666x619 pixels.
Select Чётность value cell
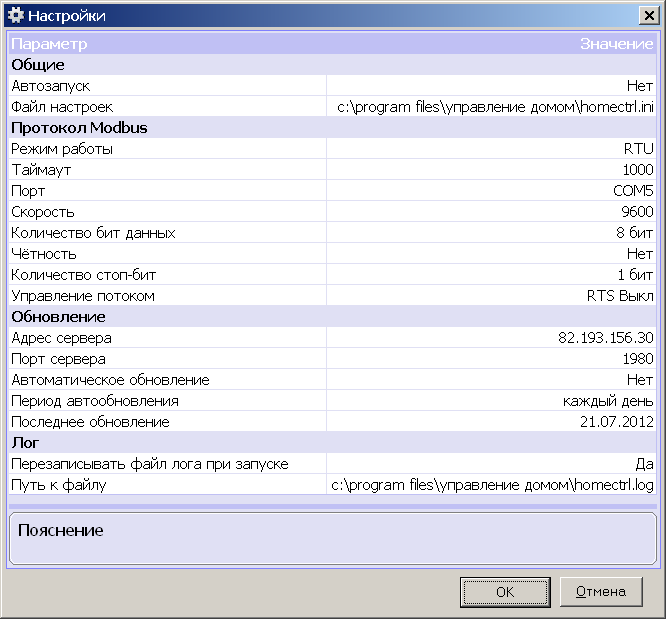[x=639, y=254]
